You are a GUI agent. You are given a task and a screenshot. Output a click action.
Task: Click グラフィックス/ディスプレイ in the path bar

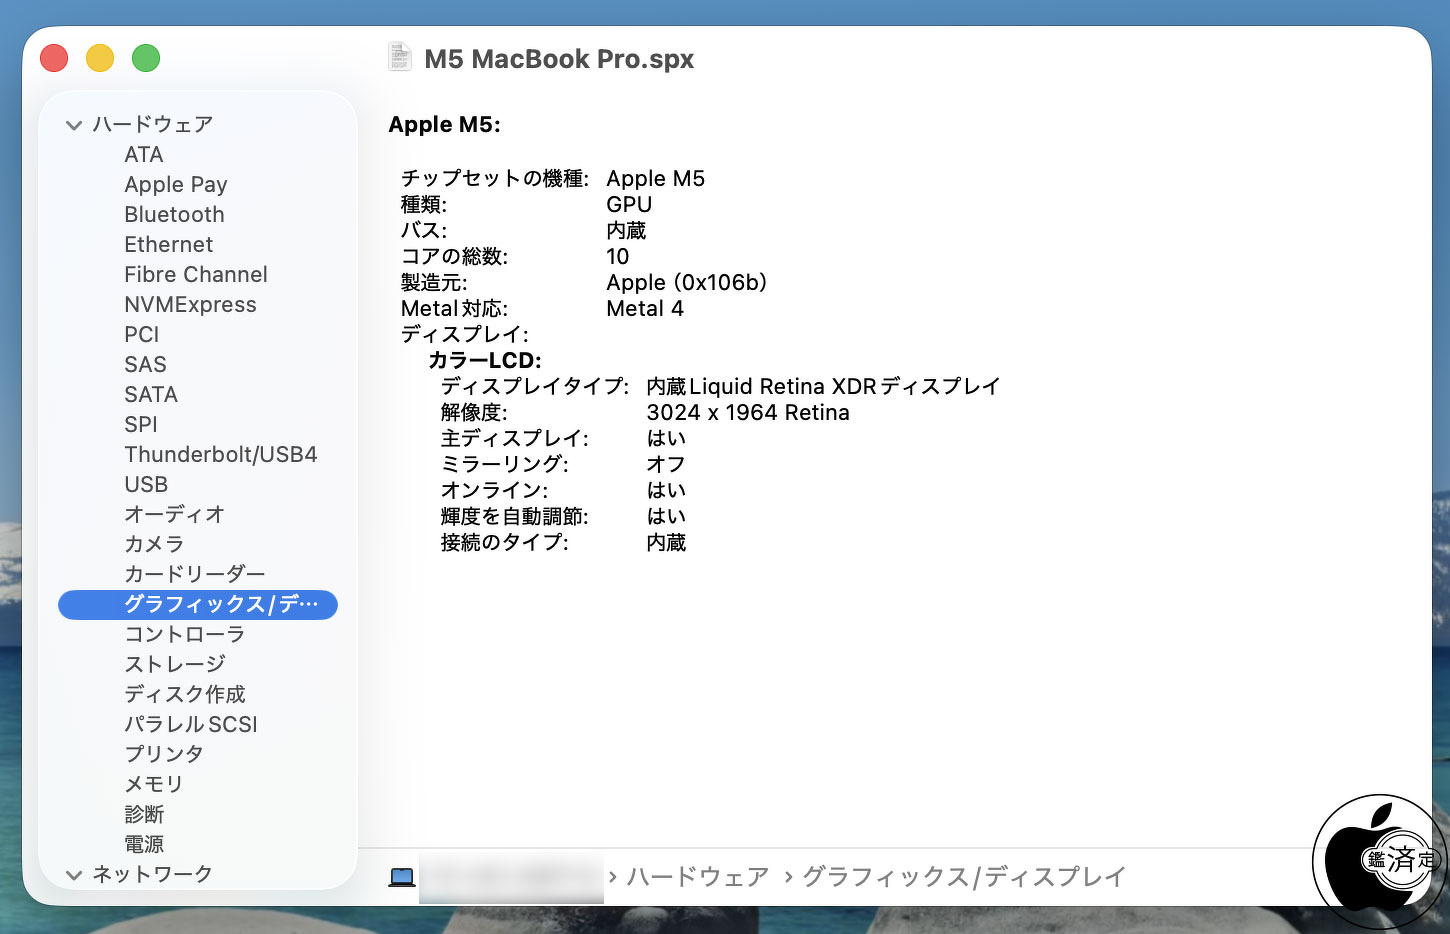(x=963, y=877)
